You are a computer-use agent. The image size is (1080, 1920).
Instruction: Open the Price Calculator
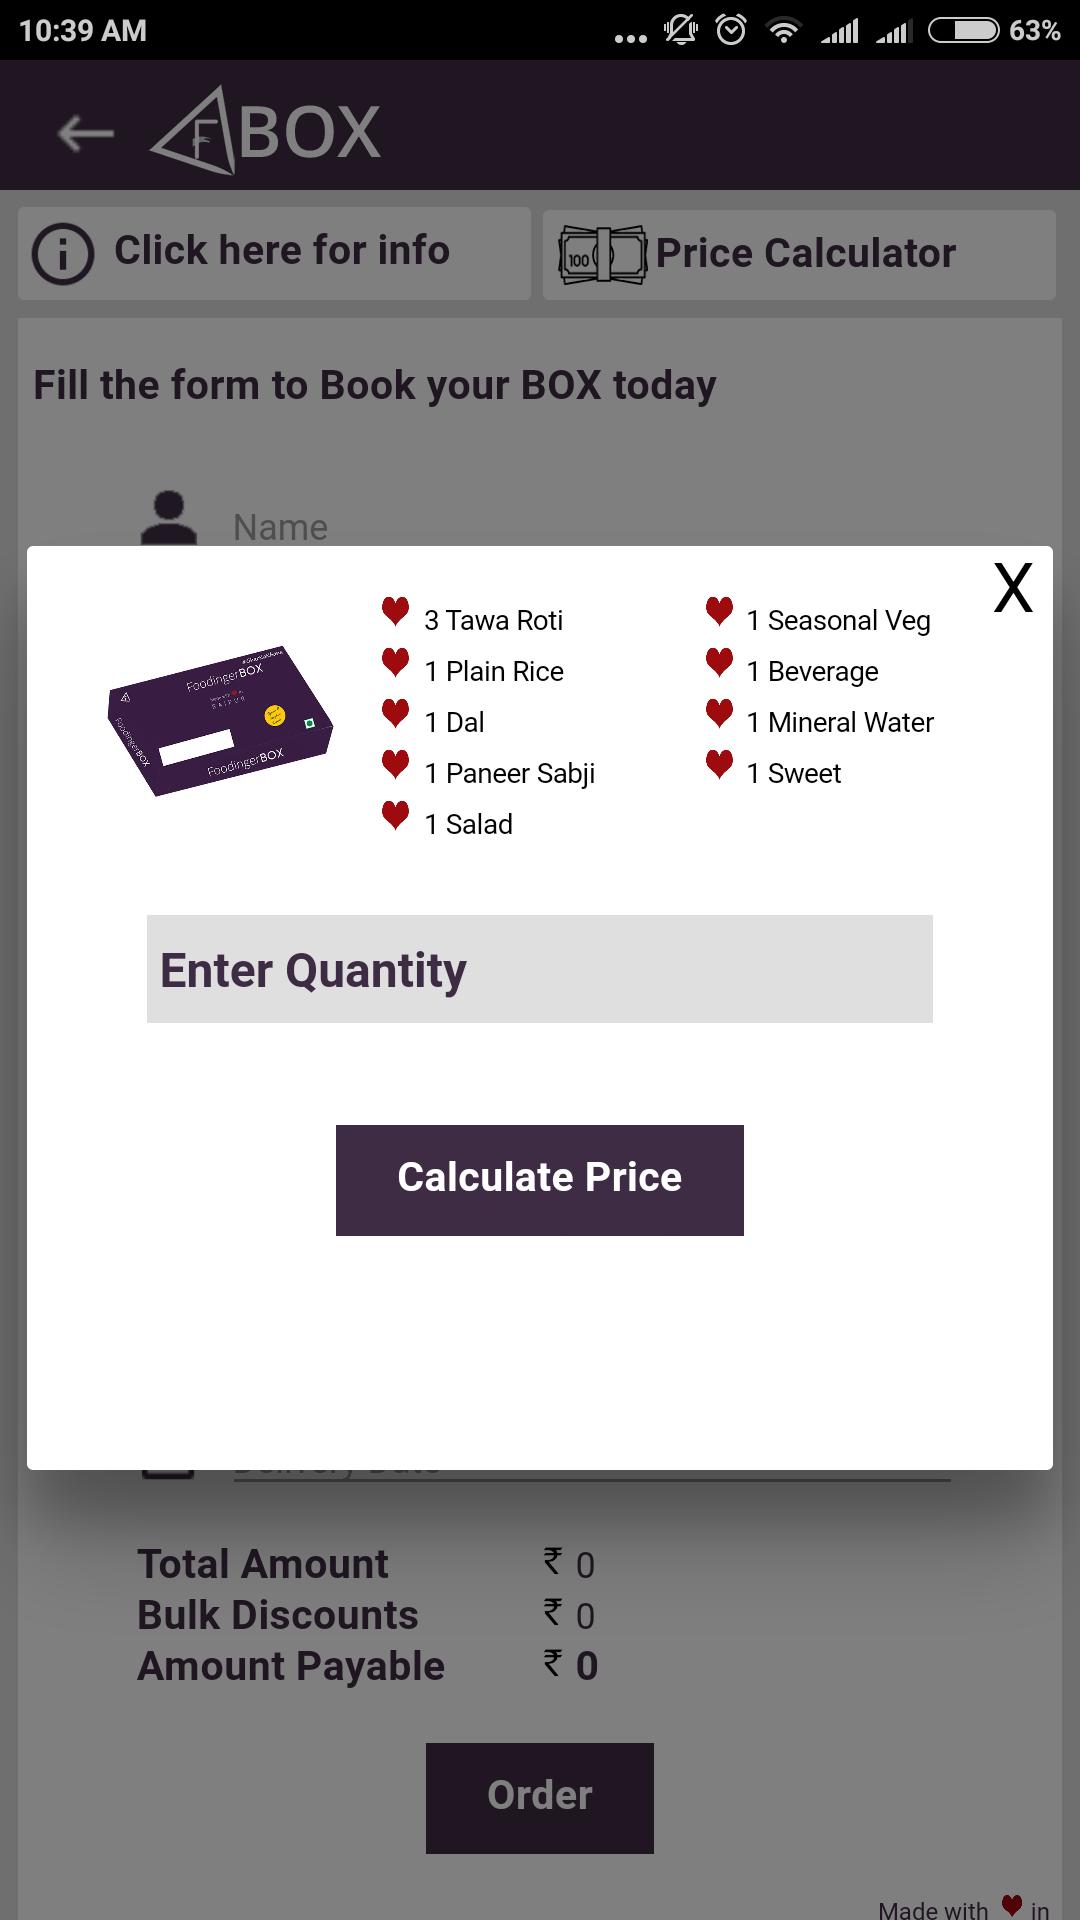(x=797, y=254)
